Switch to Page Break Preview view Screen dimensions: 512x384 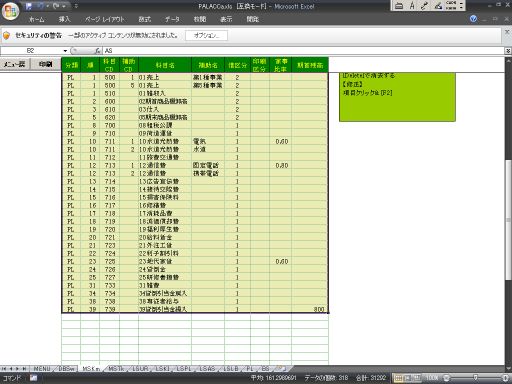(416, 378)
